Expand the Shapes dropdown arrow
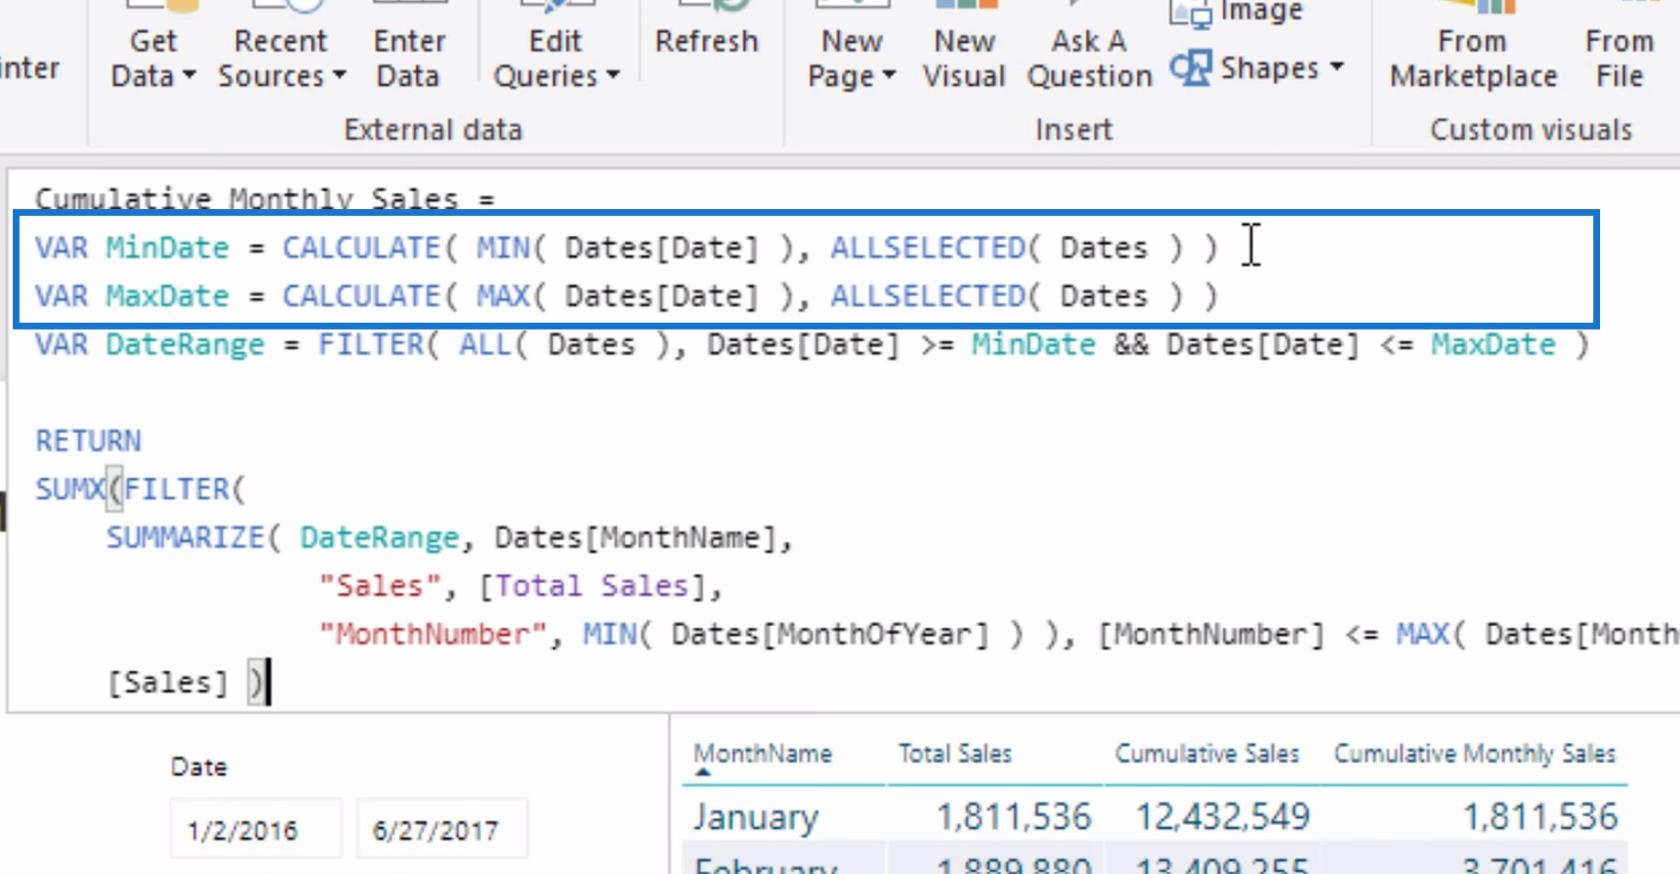The height and width of the screenshot is (874, 1680). [1337, 67]
